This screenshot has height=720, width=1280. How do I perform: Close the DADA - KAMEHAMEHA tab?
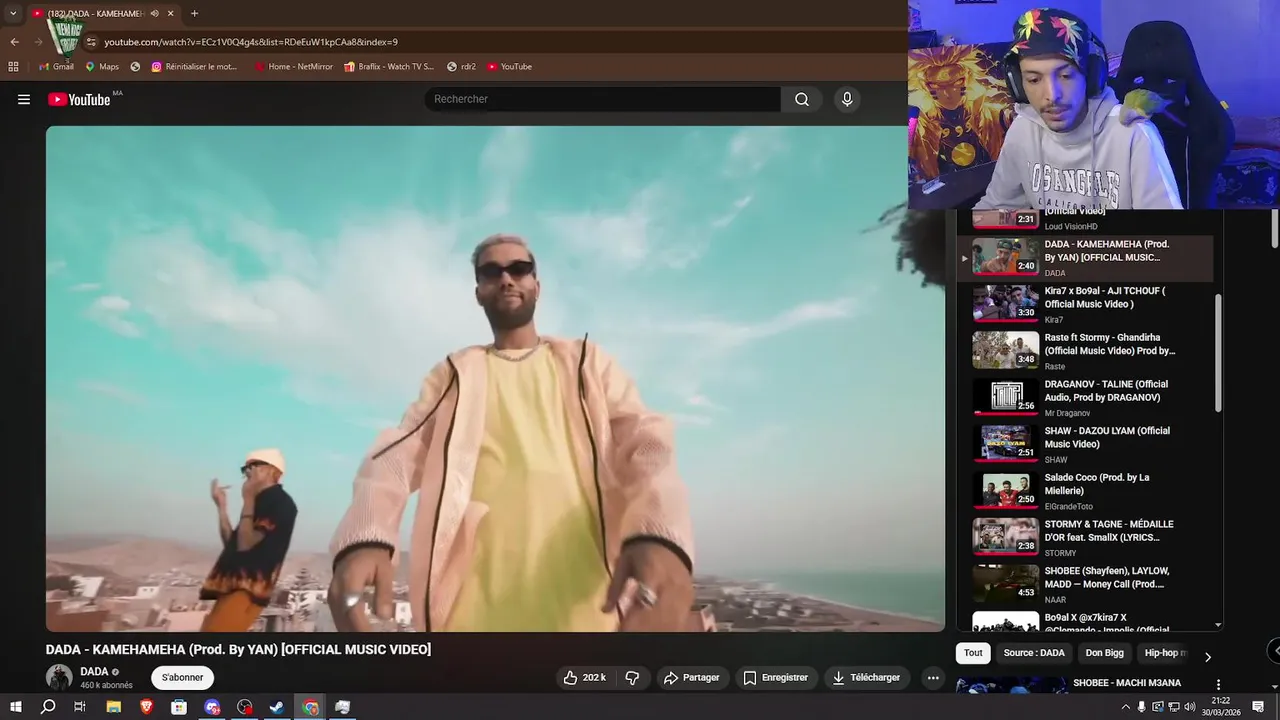coord(170,13)
